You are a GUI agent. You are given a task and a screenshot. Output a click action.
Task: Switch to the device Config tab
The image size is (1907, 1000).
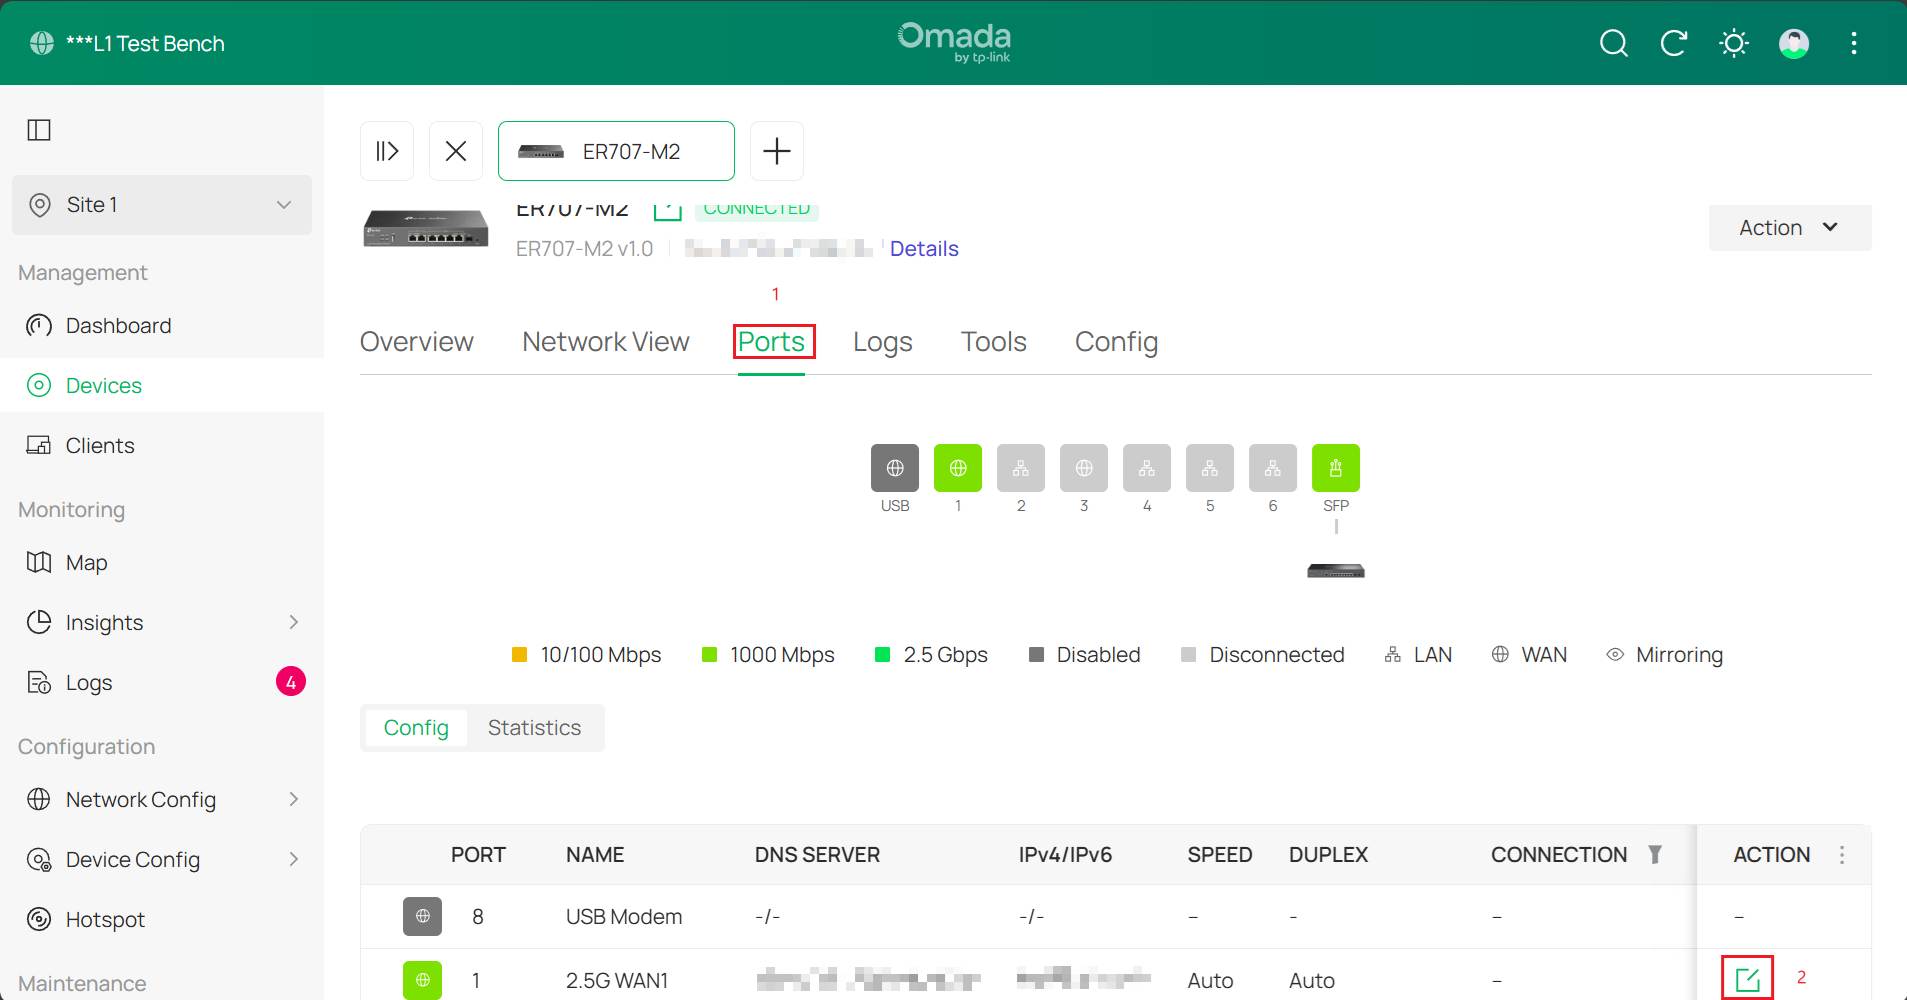coord(1116,342)
